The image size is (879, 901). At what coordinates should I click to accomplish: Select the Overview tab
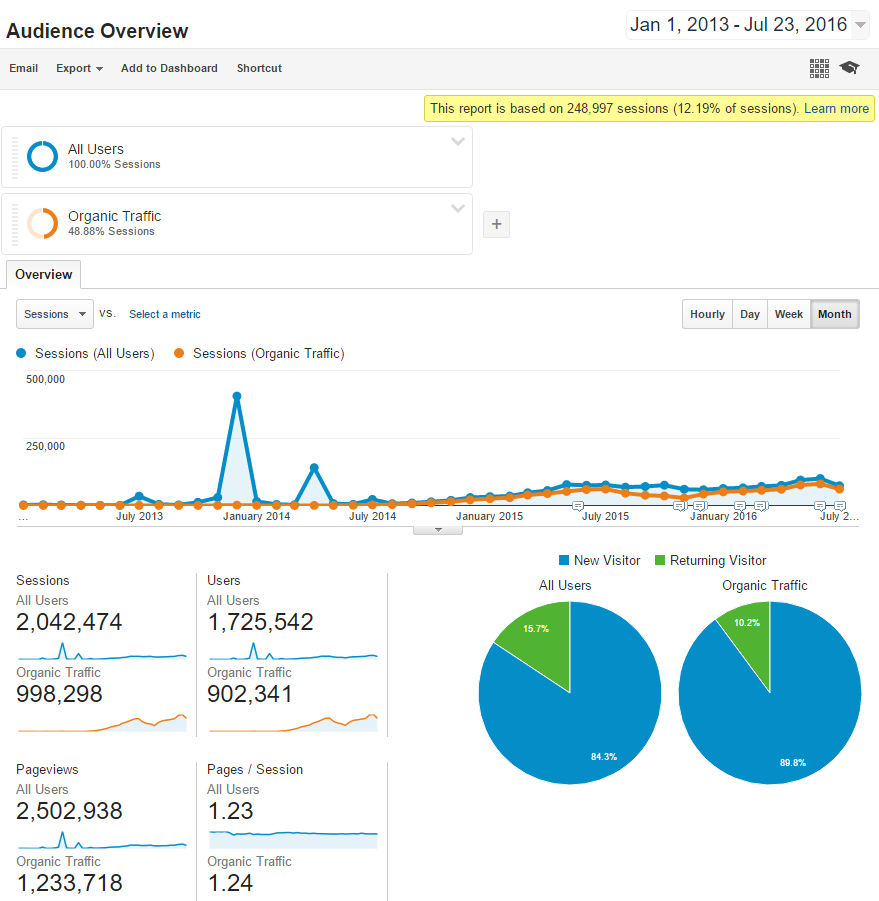click(x=43, y=274)
